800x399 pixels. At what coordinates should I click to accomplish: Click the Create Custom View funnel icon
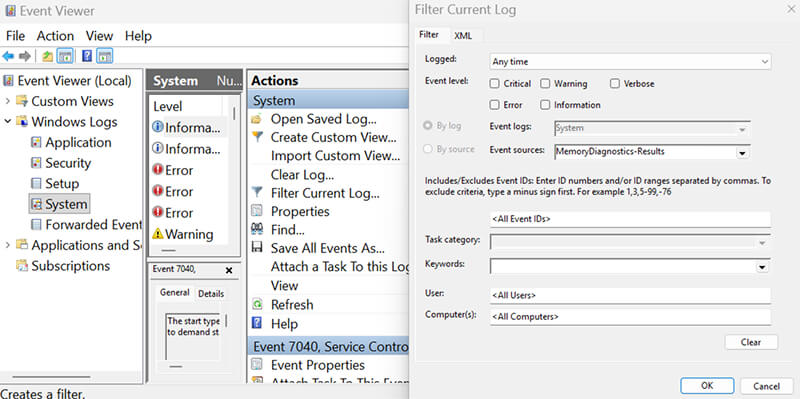click(x=258, y=138)
